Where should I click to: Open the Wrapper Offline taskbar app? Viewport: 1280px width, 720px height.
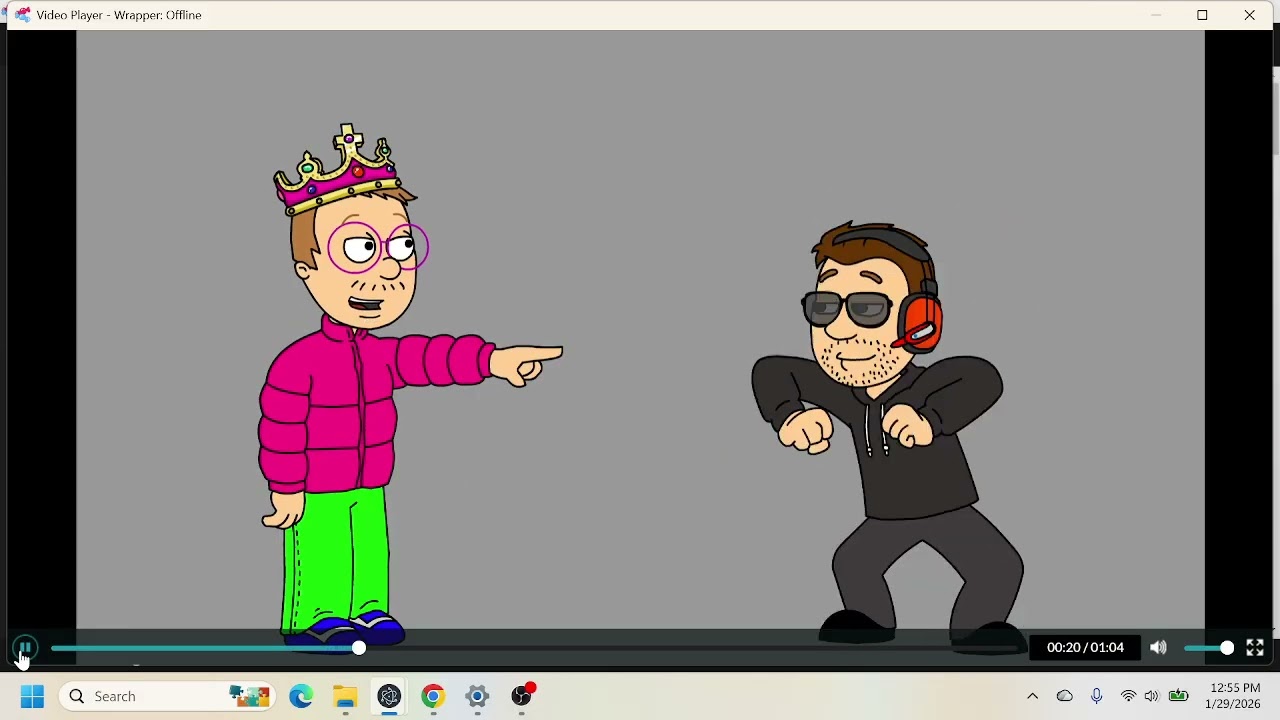389,696
